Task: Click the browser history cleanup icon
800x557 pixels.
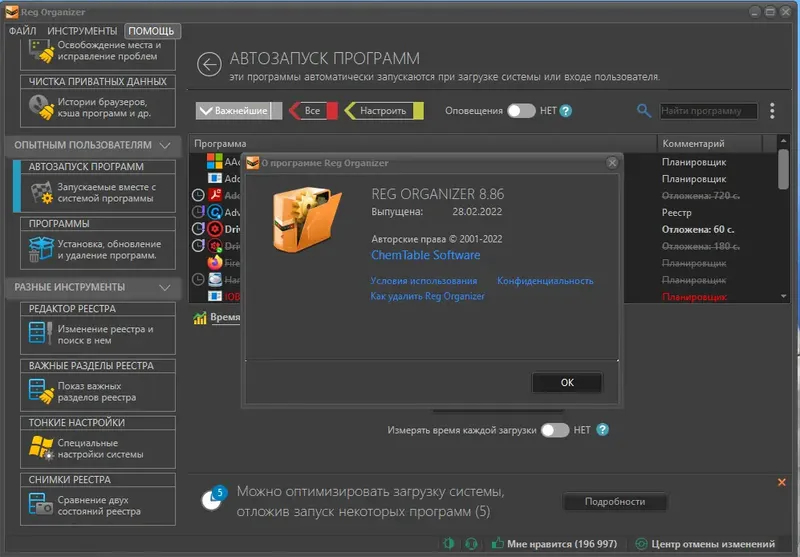Action: pos(41,108)
